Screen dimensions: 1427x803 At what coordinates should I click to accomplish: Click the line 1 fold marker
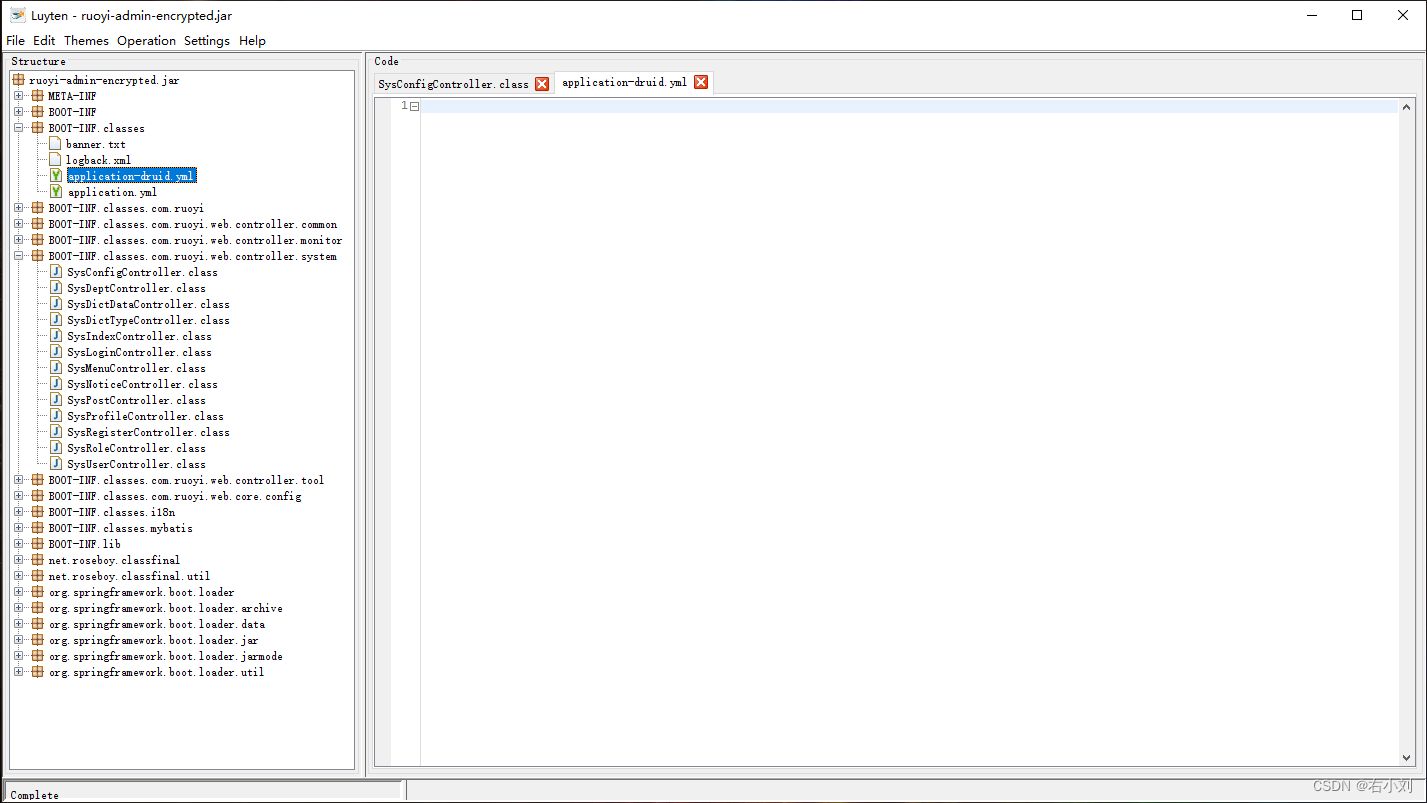coord(414,106)
